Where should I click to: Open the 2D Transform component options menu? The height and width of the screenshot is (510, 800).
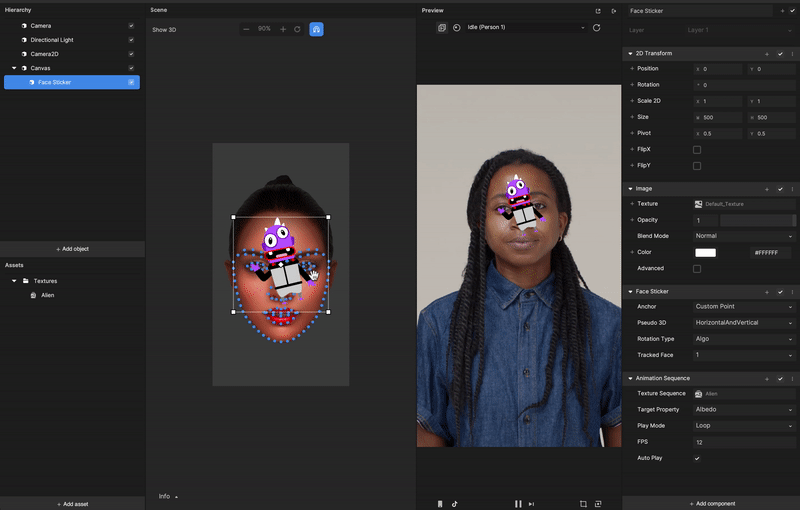pyautogui.click(x=792, y=54)
